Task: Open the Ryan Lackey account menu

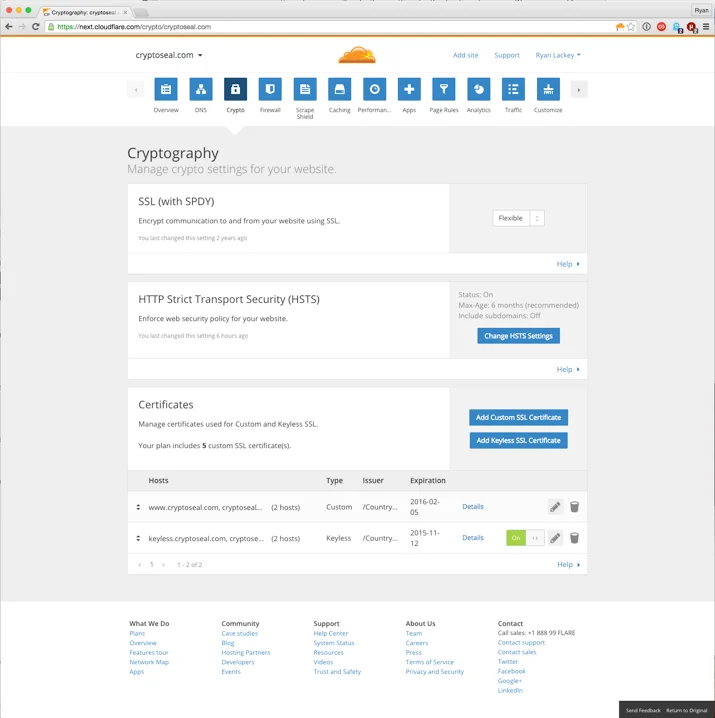Action: click(558, 55)
